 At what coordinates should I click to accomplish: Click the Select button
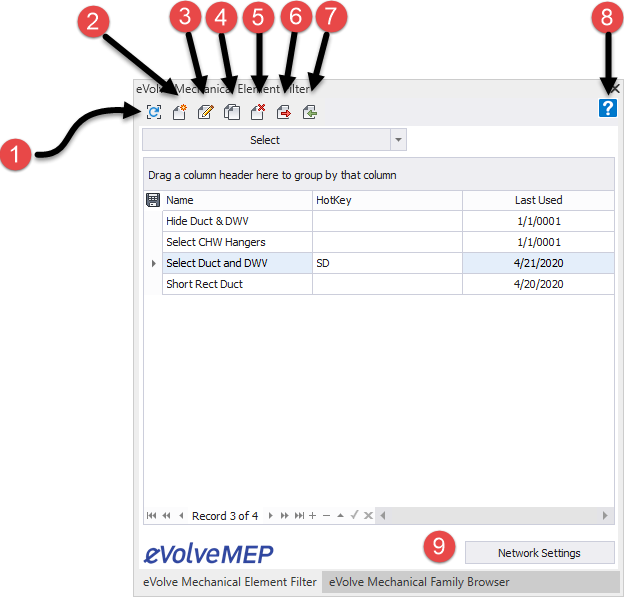point(266,140)
